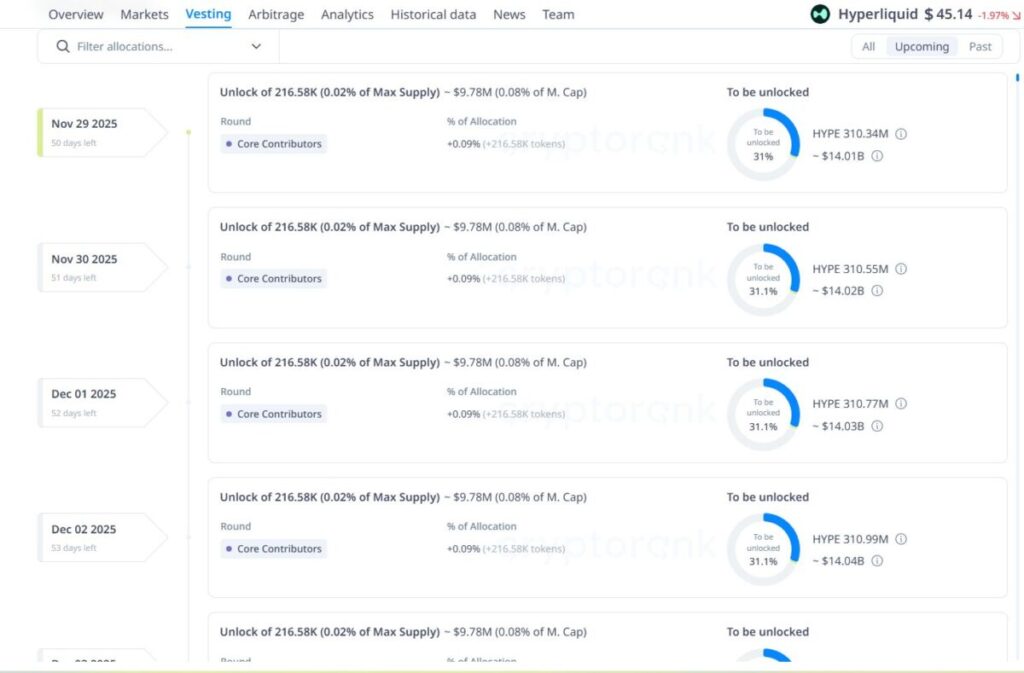Click info icon beside ~$14.04B value
Viewport: 1024px width, 673px height.
[877, 561]
